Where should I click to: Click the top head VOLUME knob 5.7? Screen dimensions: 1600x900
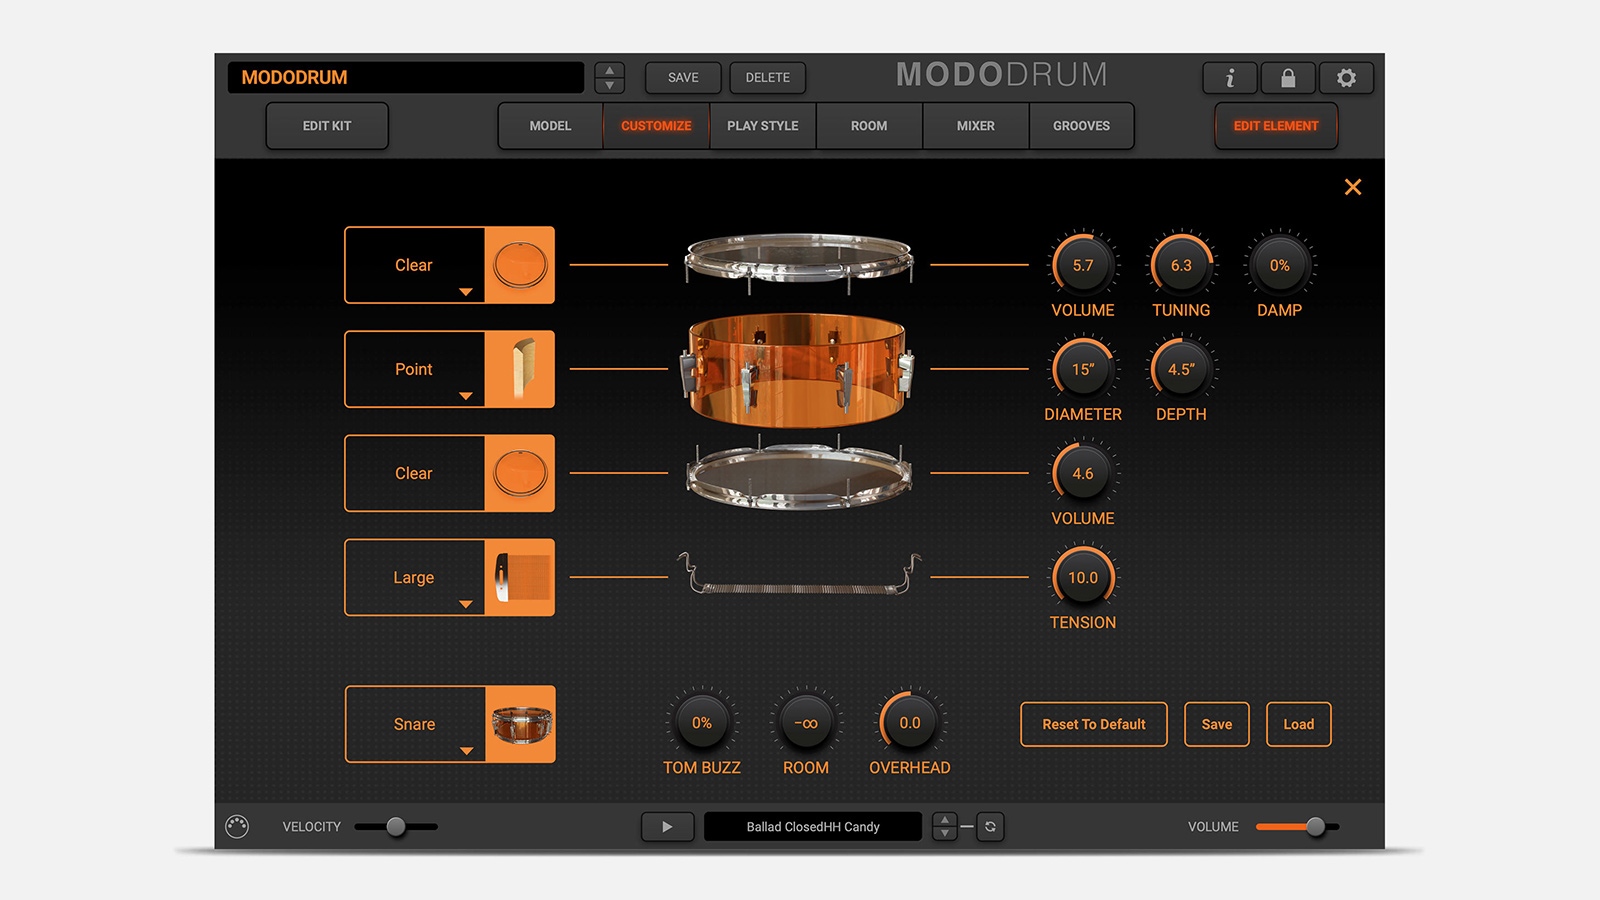1083,265
